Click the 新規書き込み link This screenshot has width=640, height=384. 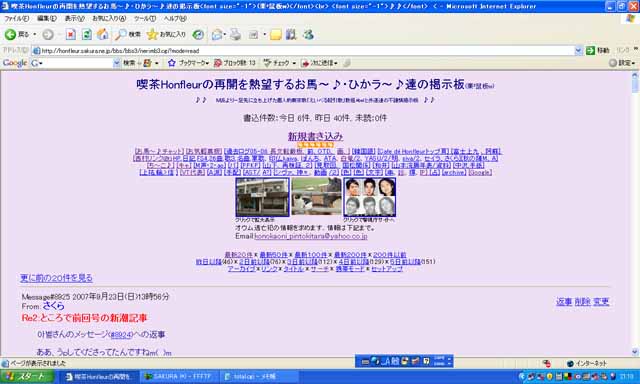coord(315,136)
